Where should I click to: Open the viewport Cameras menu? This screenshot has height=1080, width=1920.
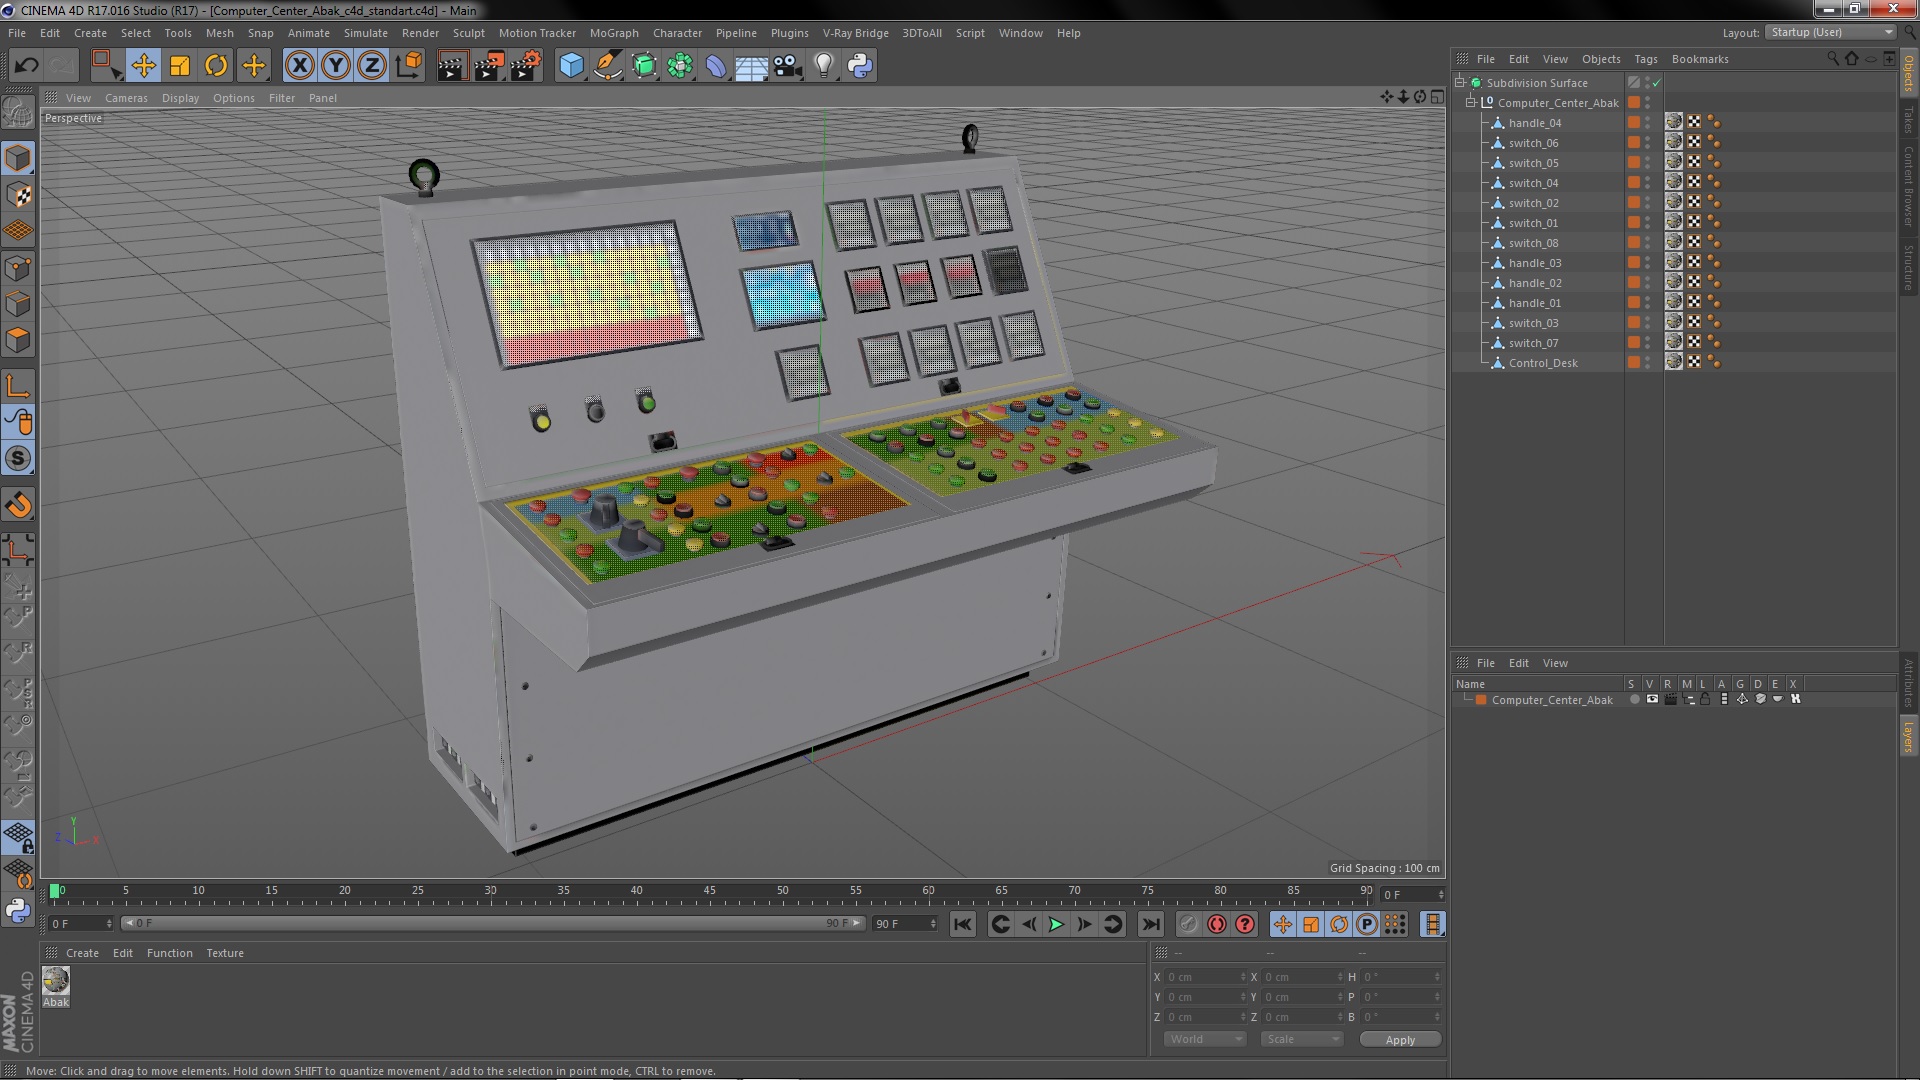click(126, 98)
